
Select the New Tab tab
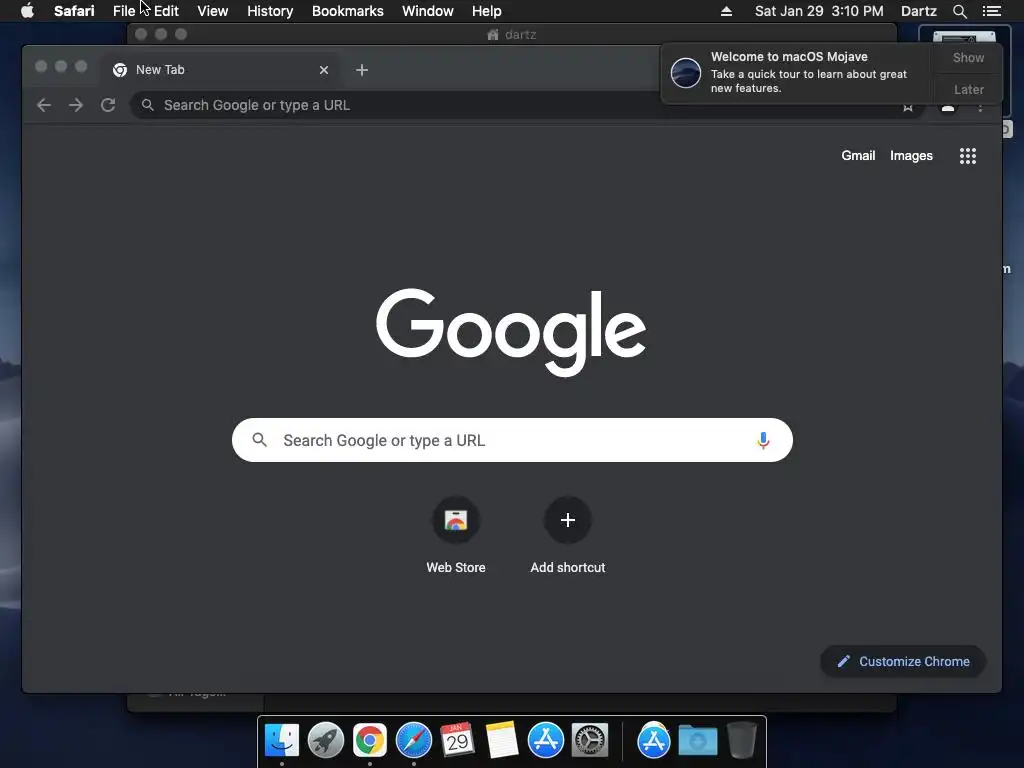[220, 70]
